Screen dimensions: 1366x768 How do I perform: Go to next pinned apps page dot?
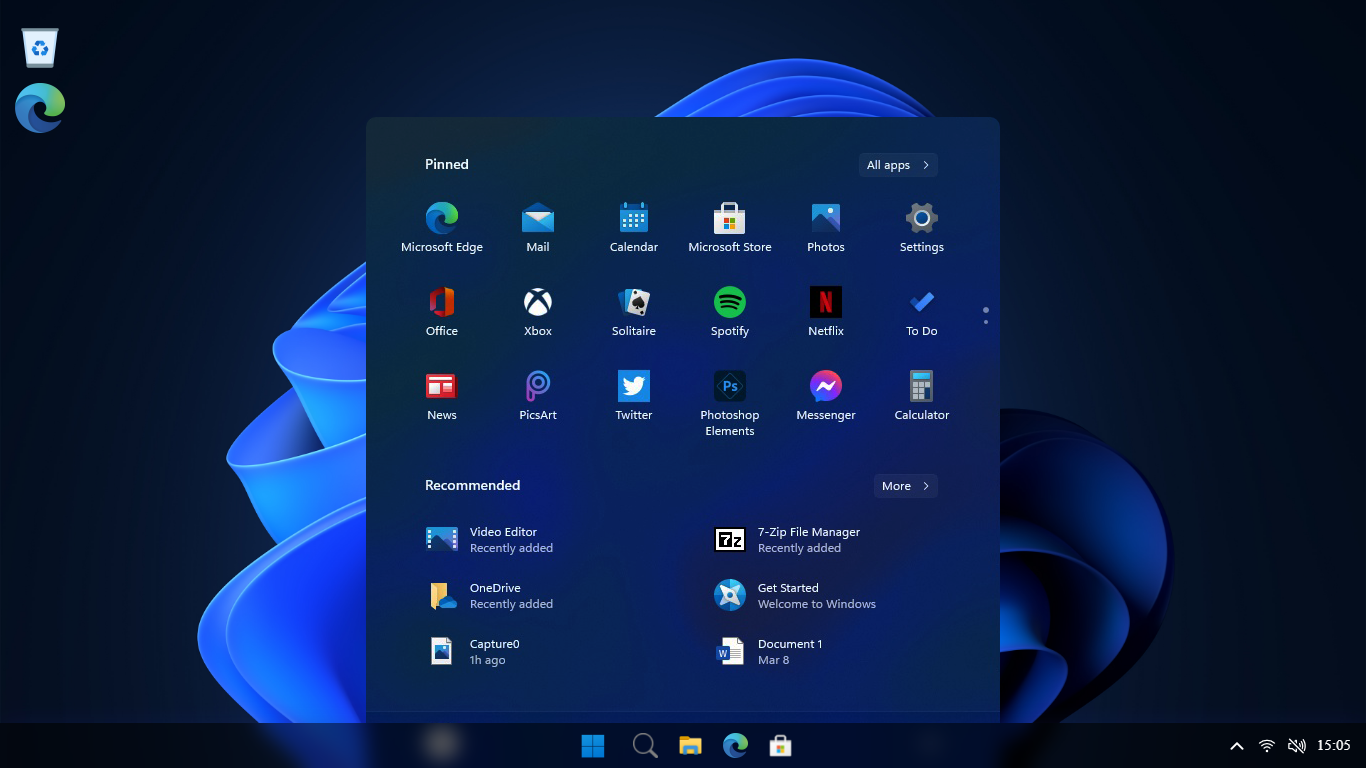click(x=986, y=322)
